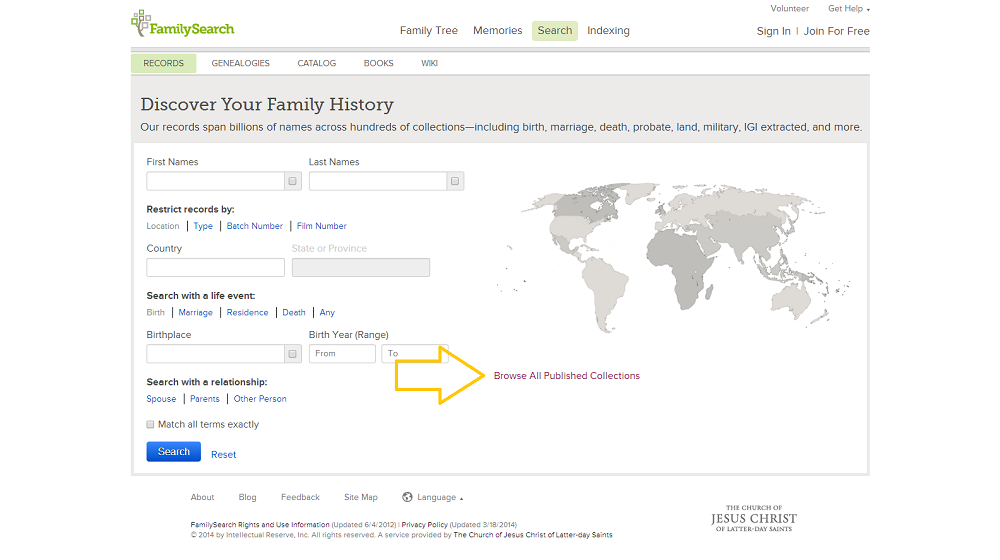Open the Indexing section
This screenshot has height=560, width=1000.
pos(608,31)
